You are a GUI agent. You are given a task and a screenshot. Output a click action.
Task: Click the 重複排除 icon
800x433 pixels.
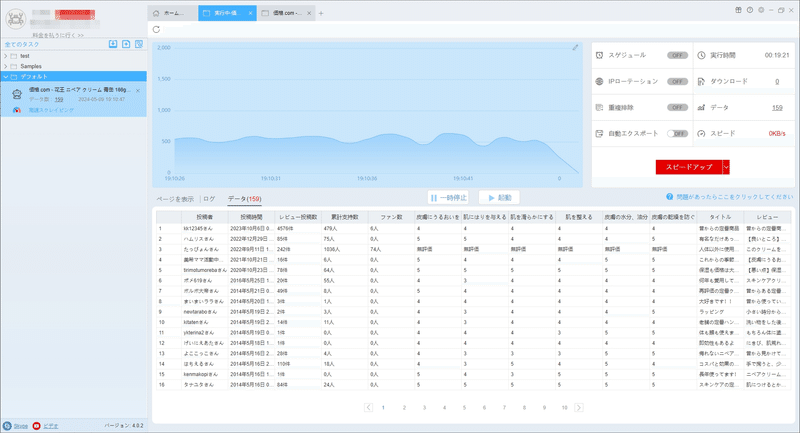point(599,108)
